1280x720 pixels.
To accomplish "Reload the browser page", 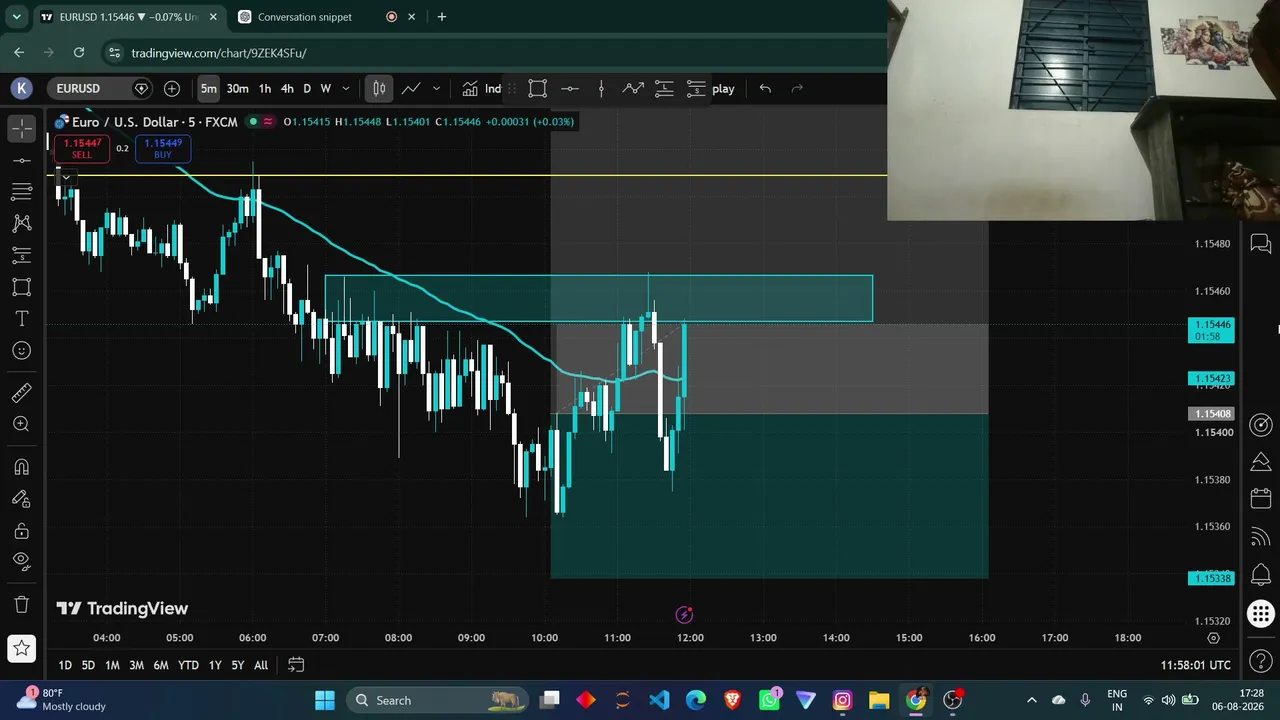I will 79,53.
